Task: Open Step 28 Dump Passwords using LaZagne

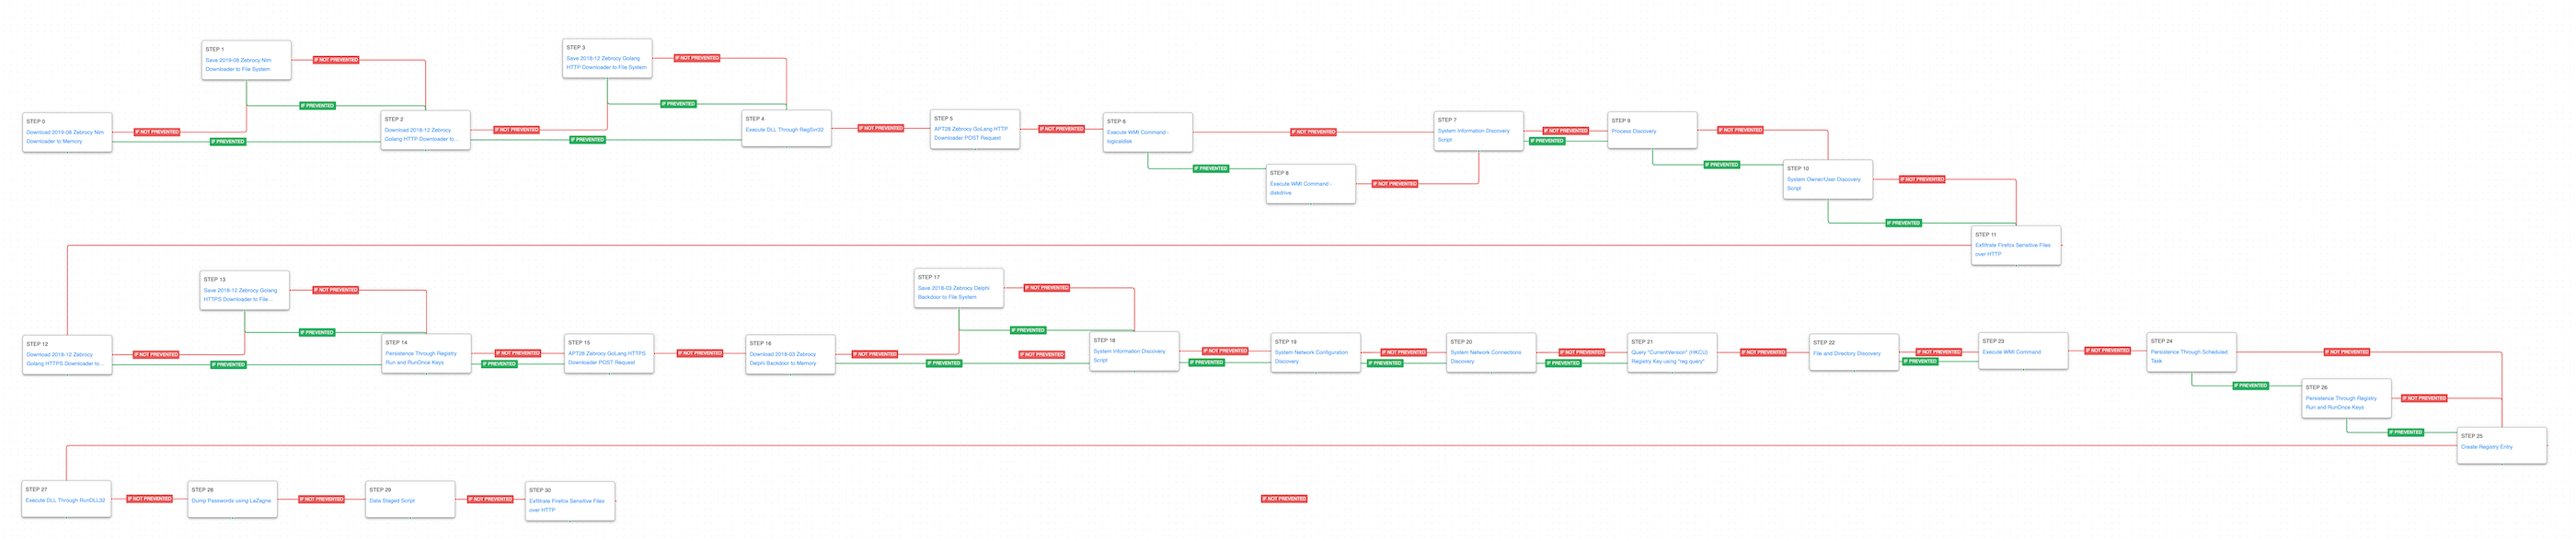Action: tap(231, 501)
